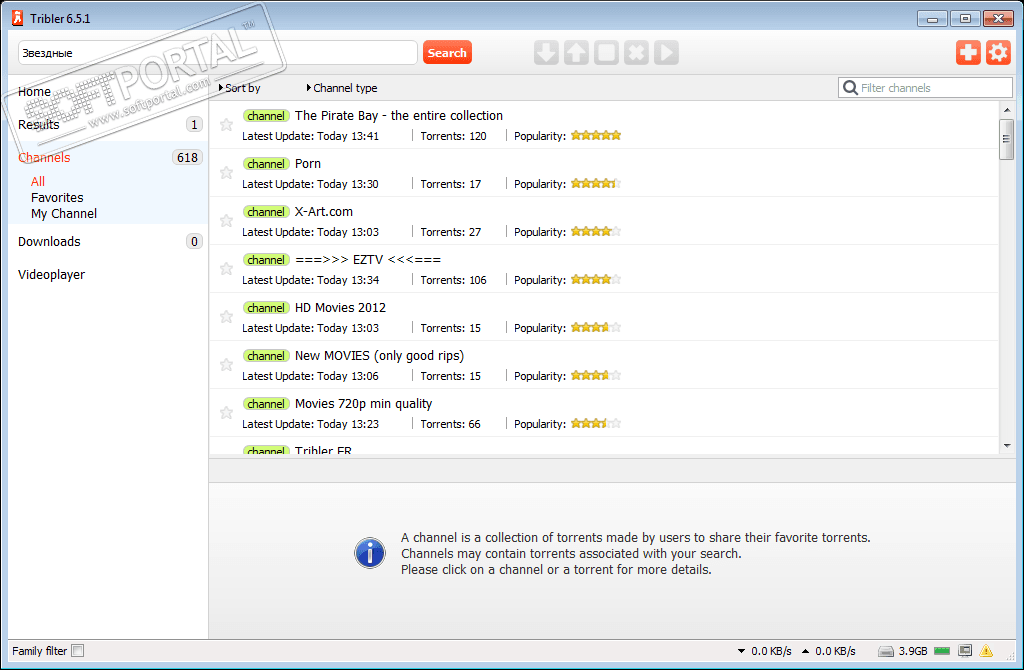Click the red Search button

[447, 52]
